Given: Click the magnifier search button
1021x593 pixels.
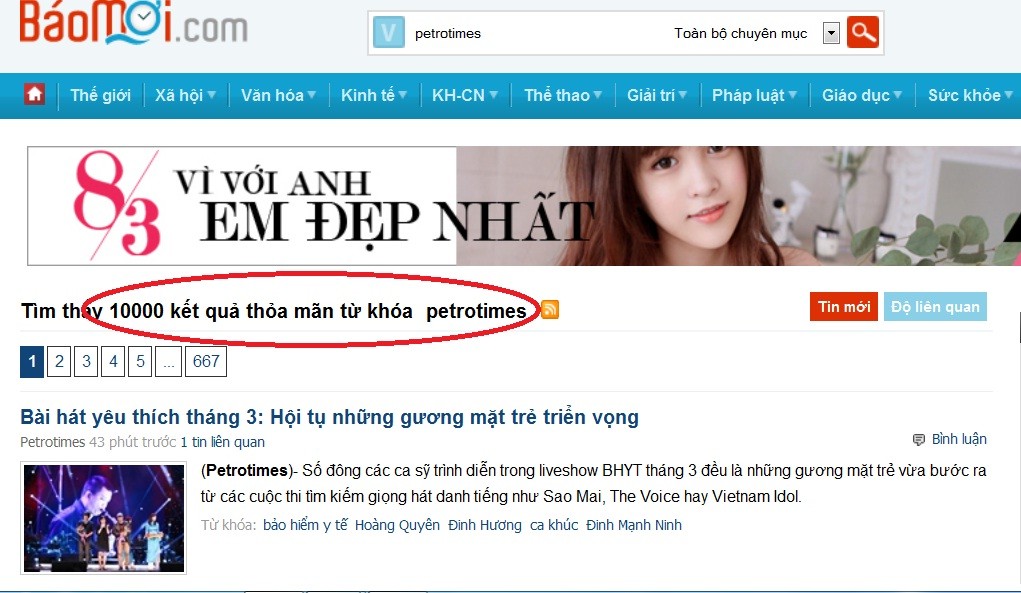Looking at the screenshot, I should tap(863, 32).
